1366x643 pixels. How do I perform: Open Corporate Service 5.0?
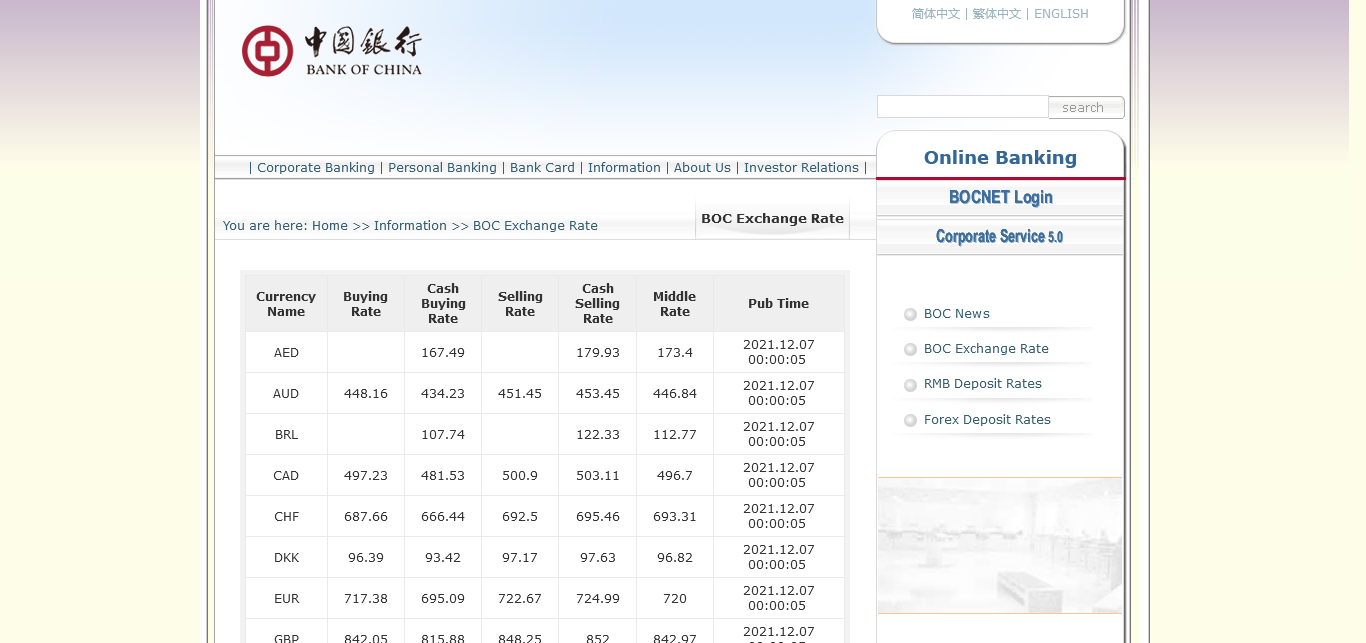(1000, 237)
